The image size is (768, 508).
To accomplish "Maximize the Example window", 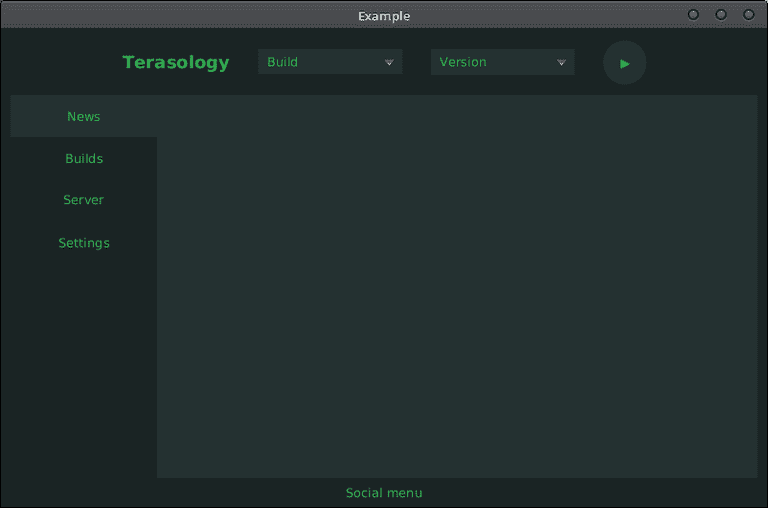I will 721,15.
